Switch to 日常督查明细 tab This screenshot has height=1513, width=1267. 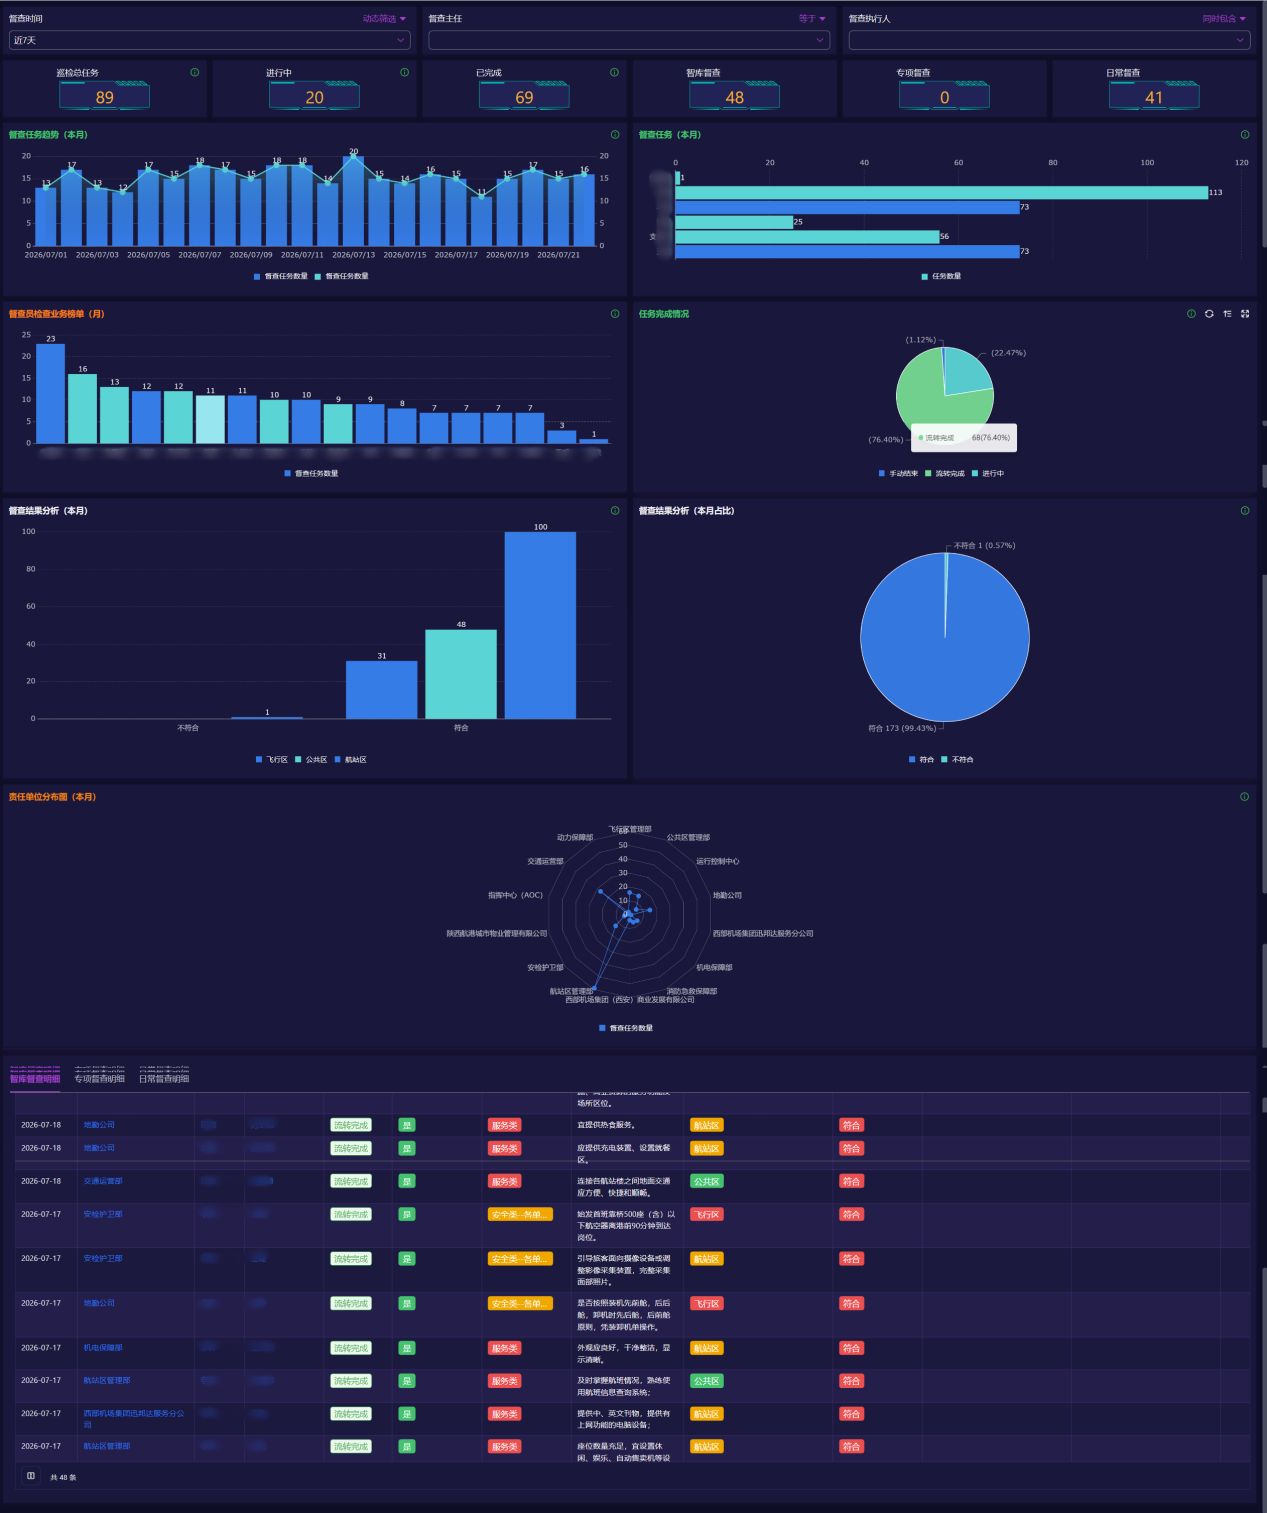click(x=164, y=1079)
